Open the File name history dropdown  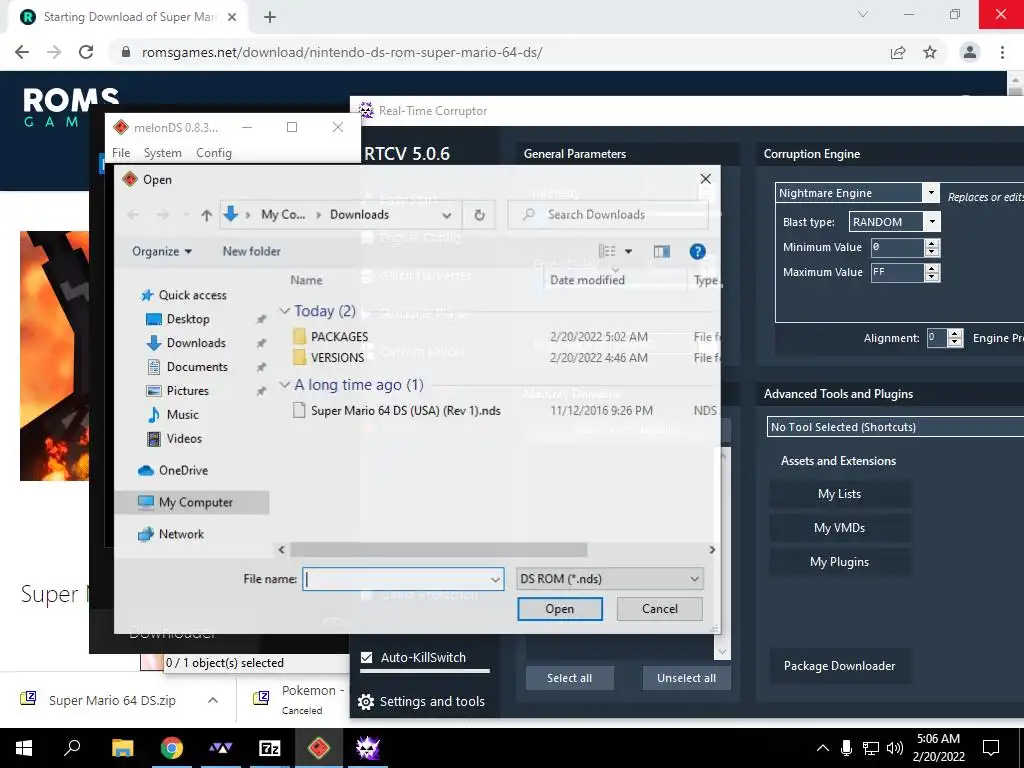(x=494, y=579)
